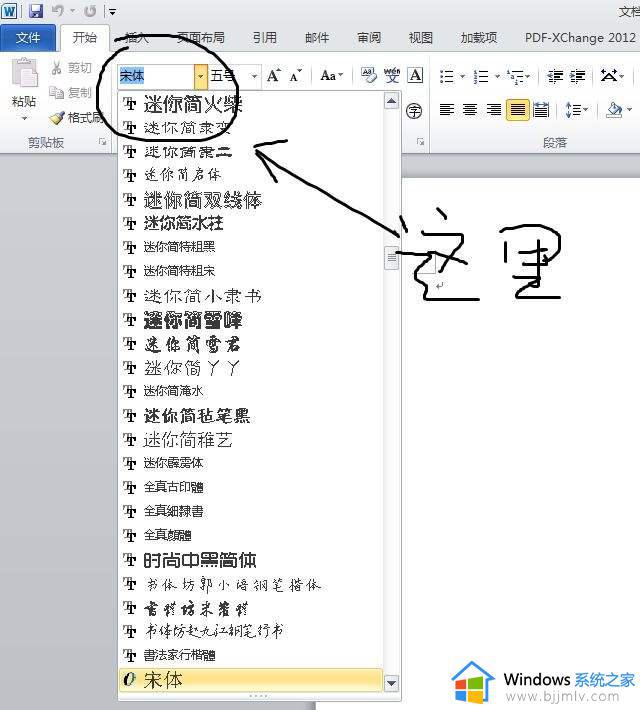
Task: Click 剪切 cut button
Action: (x=72, y=68)
